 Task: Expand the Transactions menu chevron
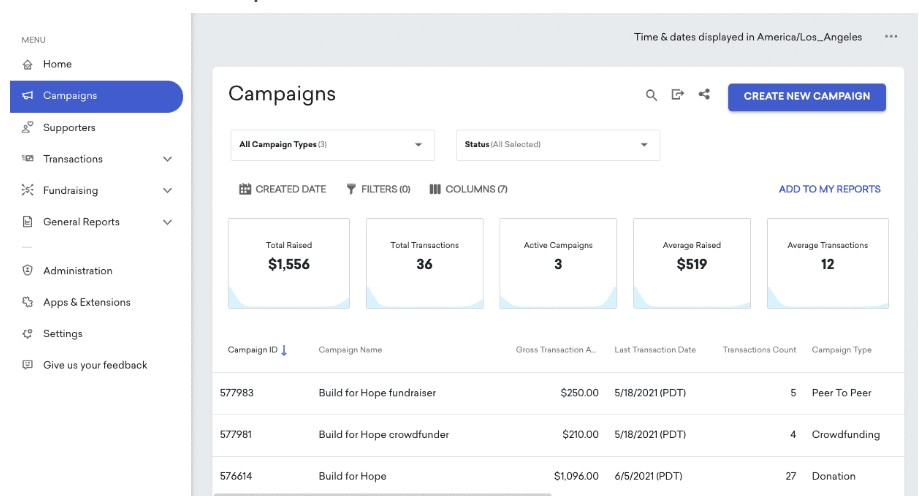[x=167, y=159]
